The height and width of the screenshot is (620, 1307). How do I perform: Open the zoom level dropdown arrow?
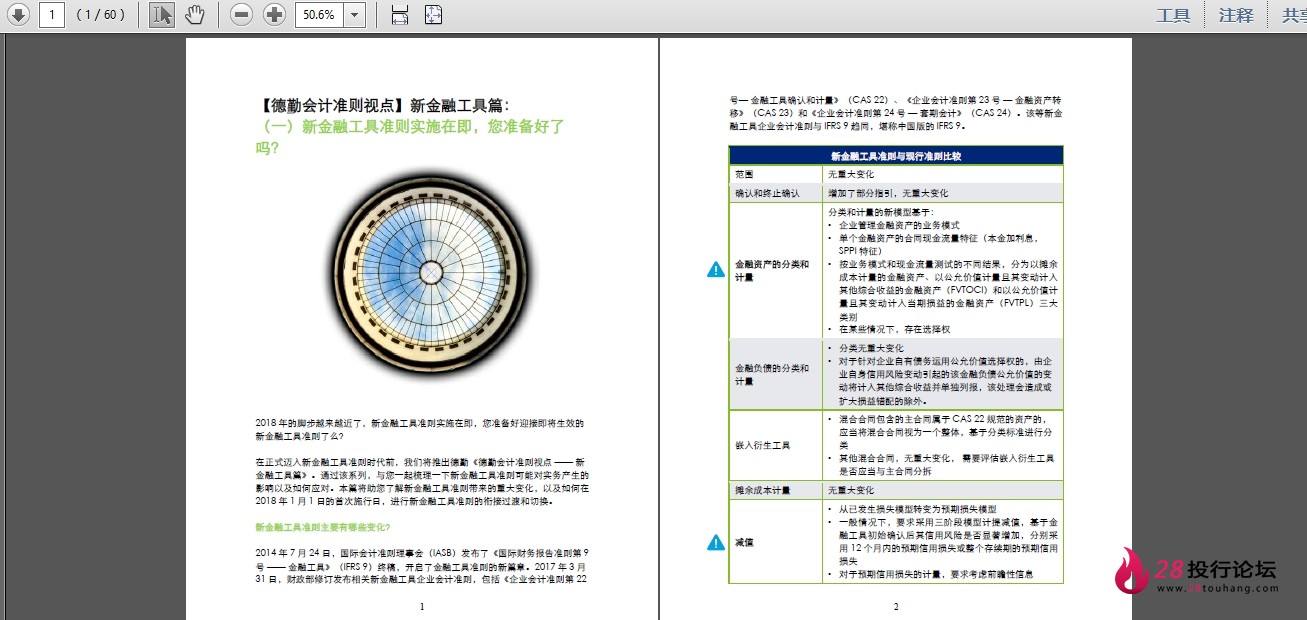coord(355,15)
